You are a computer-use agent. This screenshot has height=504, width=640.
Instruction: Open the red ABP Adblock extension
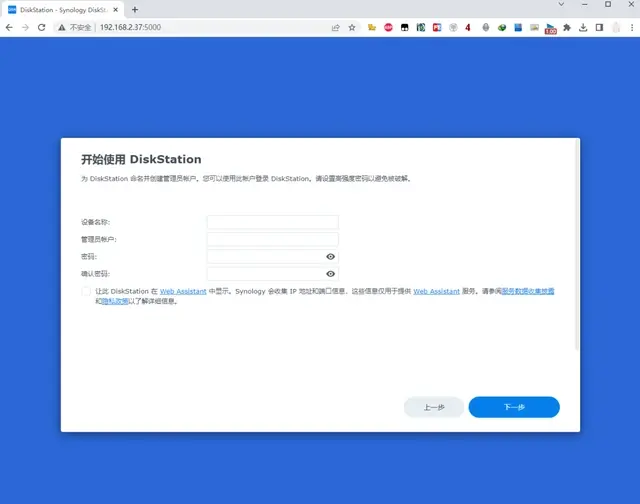pyautogui.click(x=388, y=27)
